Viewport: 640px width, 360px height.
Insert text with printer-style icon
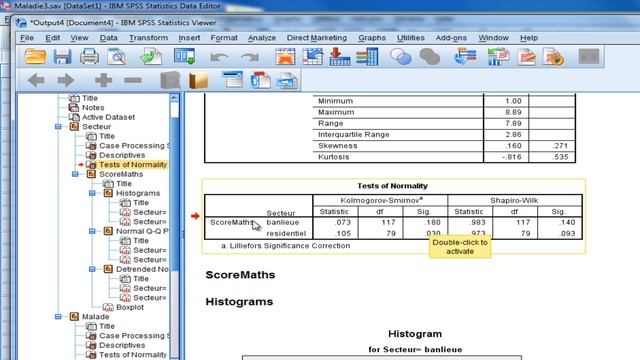287,80
